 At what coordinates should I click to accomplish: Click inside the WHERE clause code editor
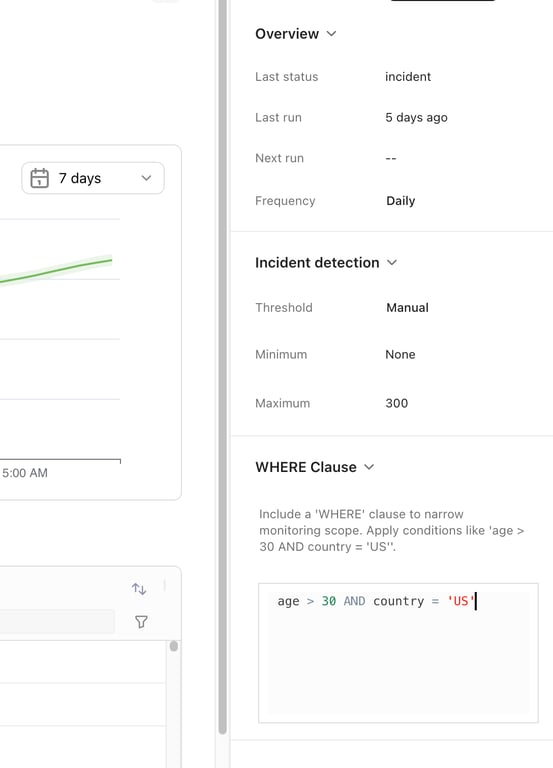[x=398, y=653]
